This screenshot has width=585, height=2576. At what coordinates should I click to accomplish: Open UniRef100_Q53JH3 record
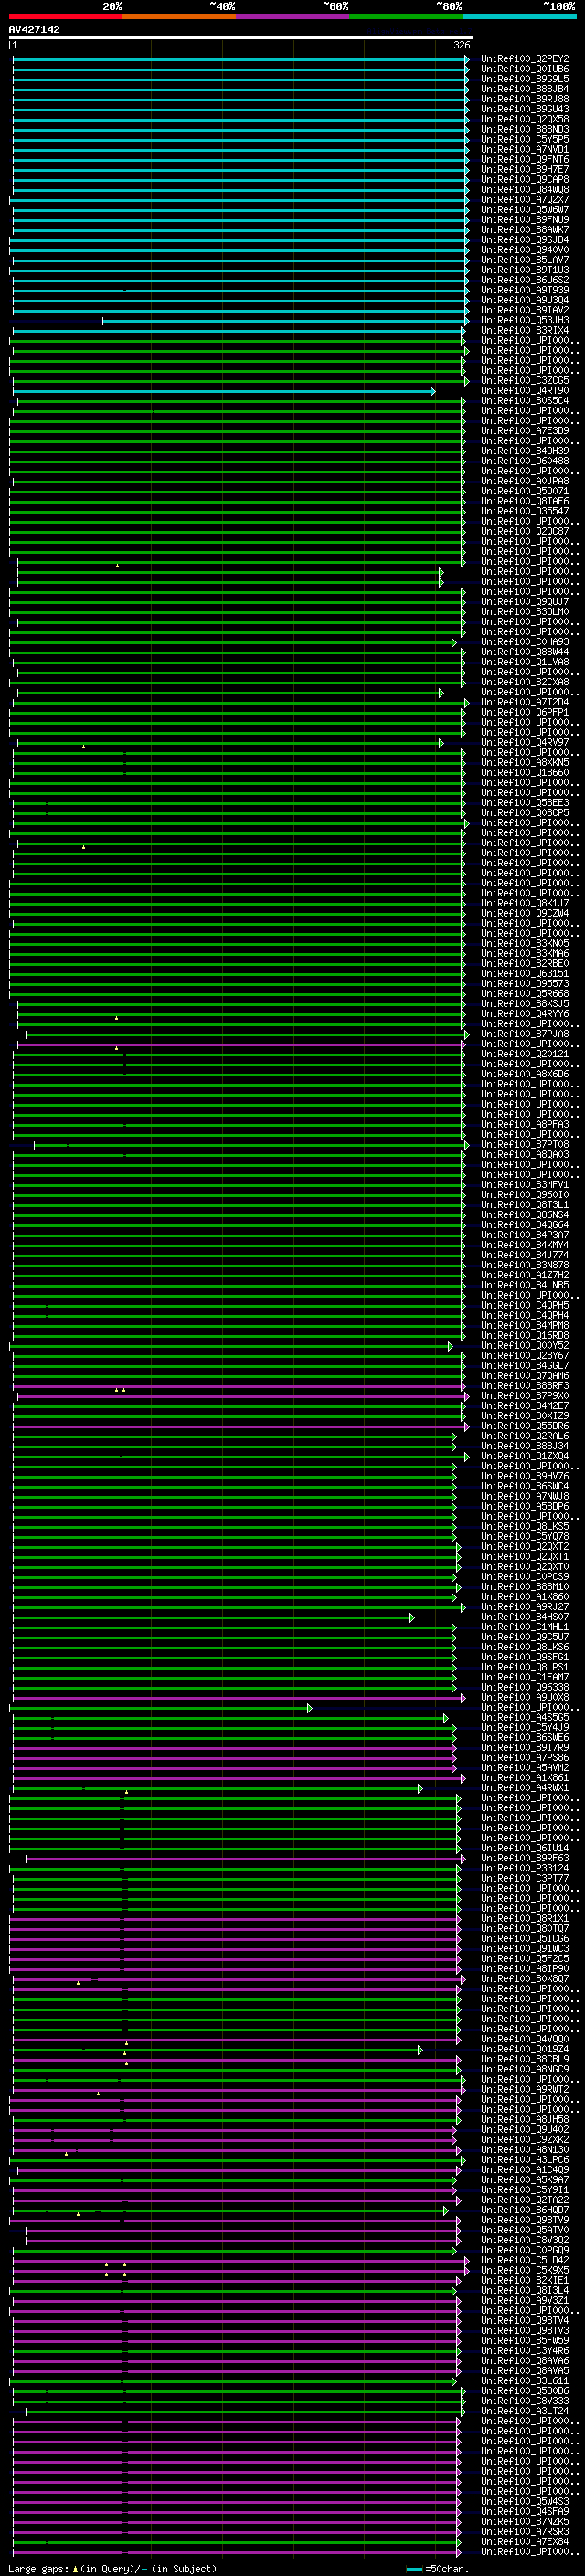click(525, 320)
